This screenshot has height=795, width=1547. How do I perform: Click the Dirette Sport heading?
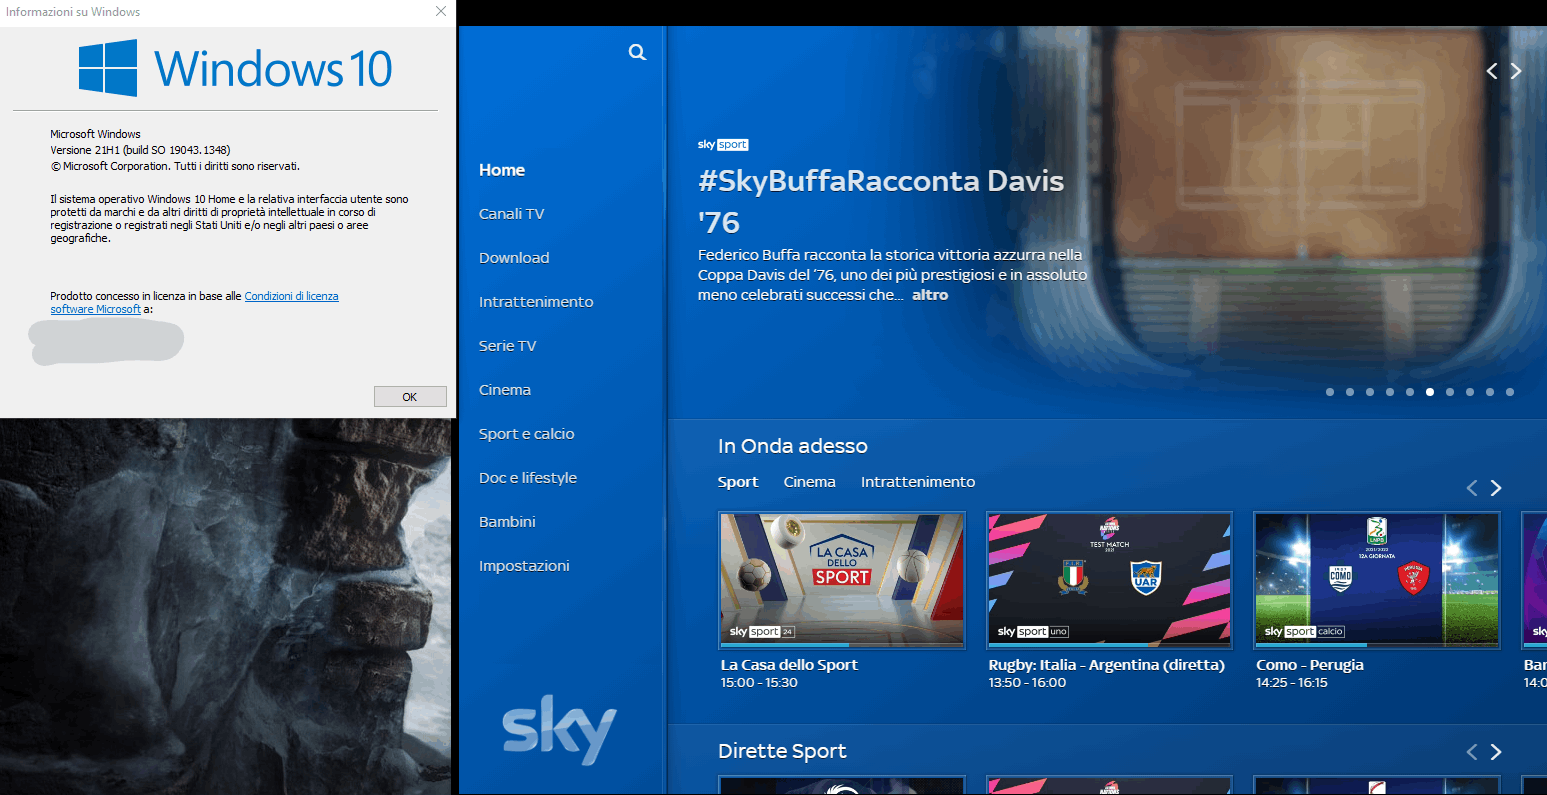[x=782, y=751]
